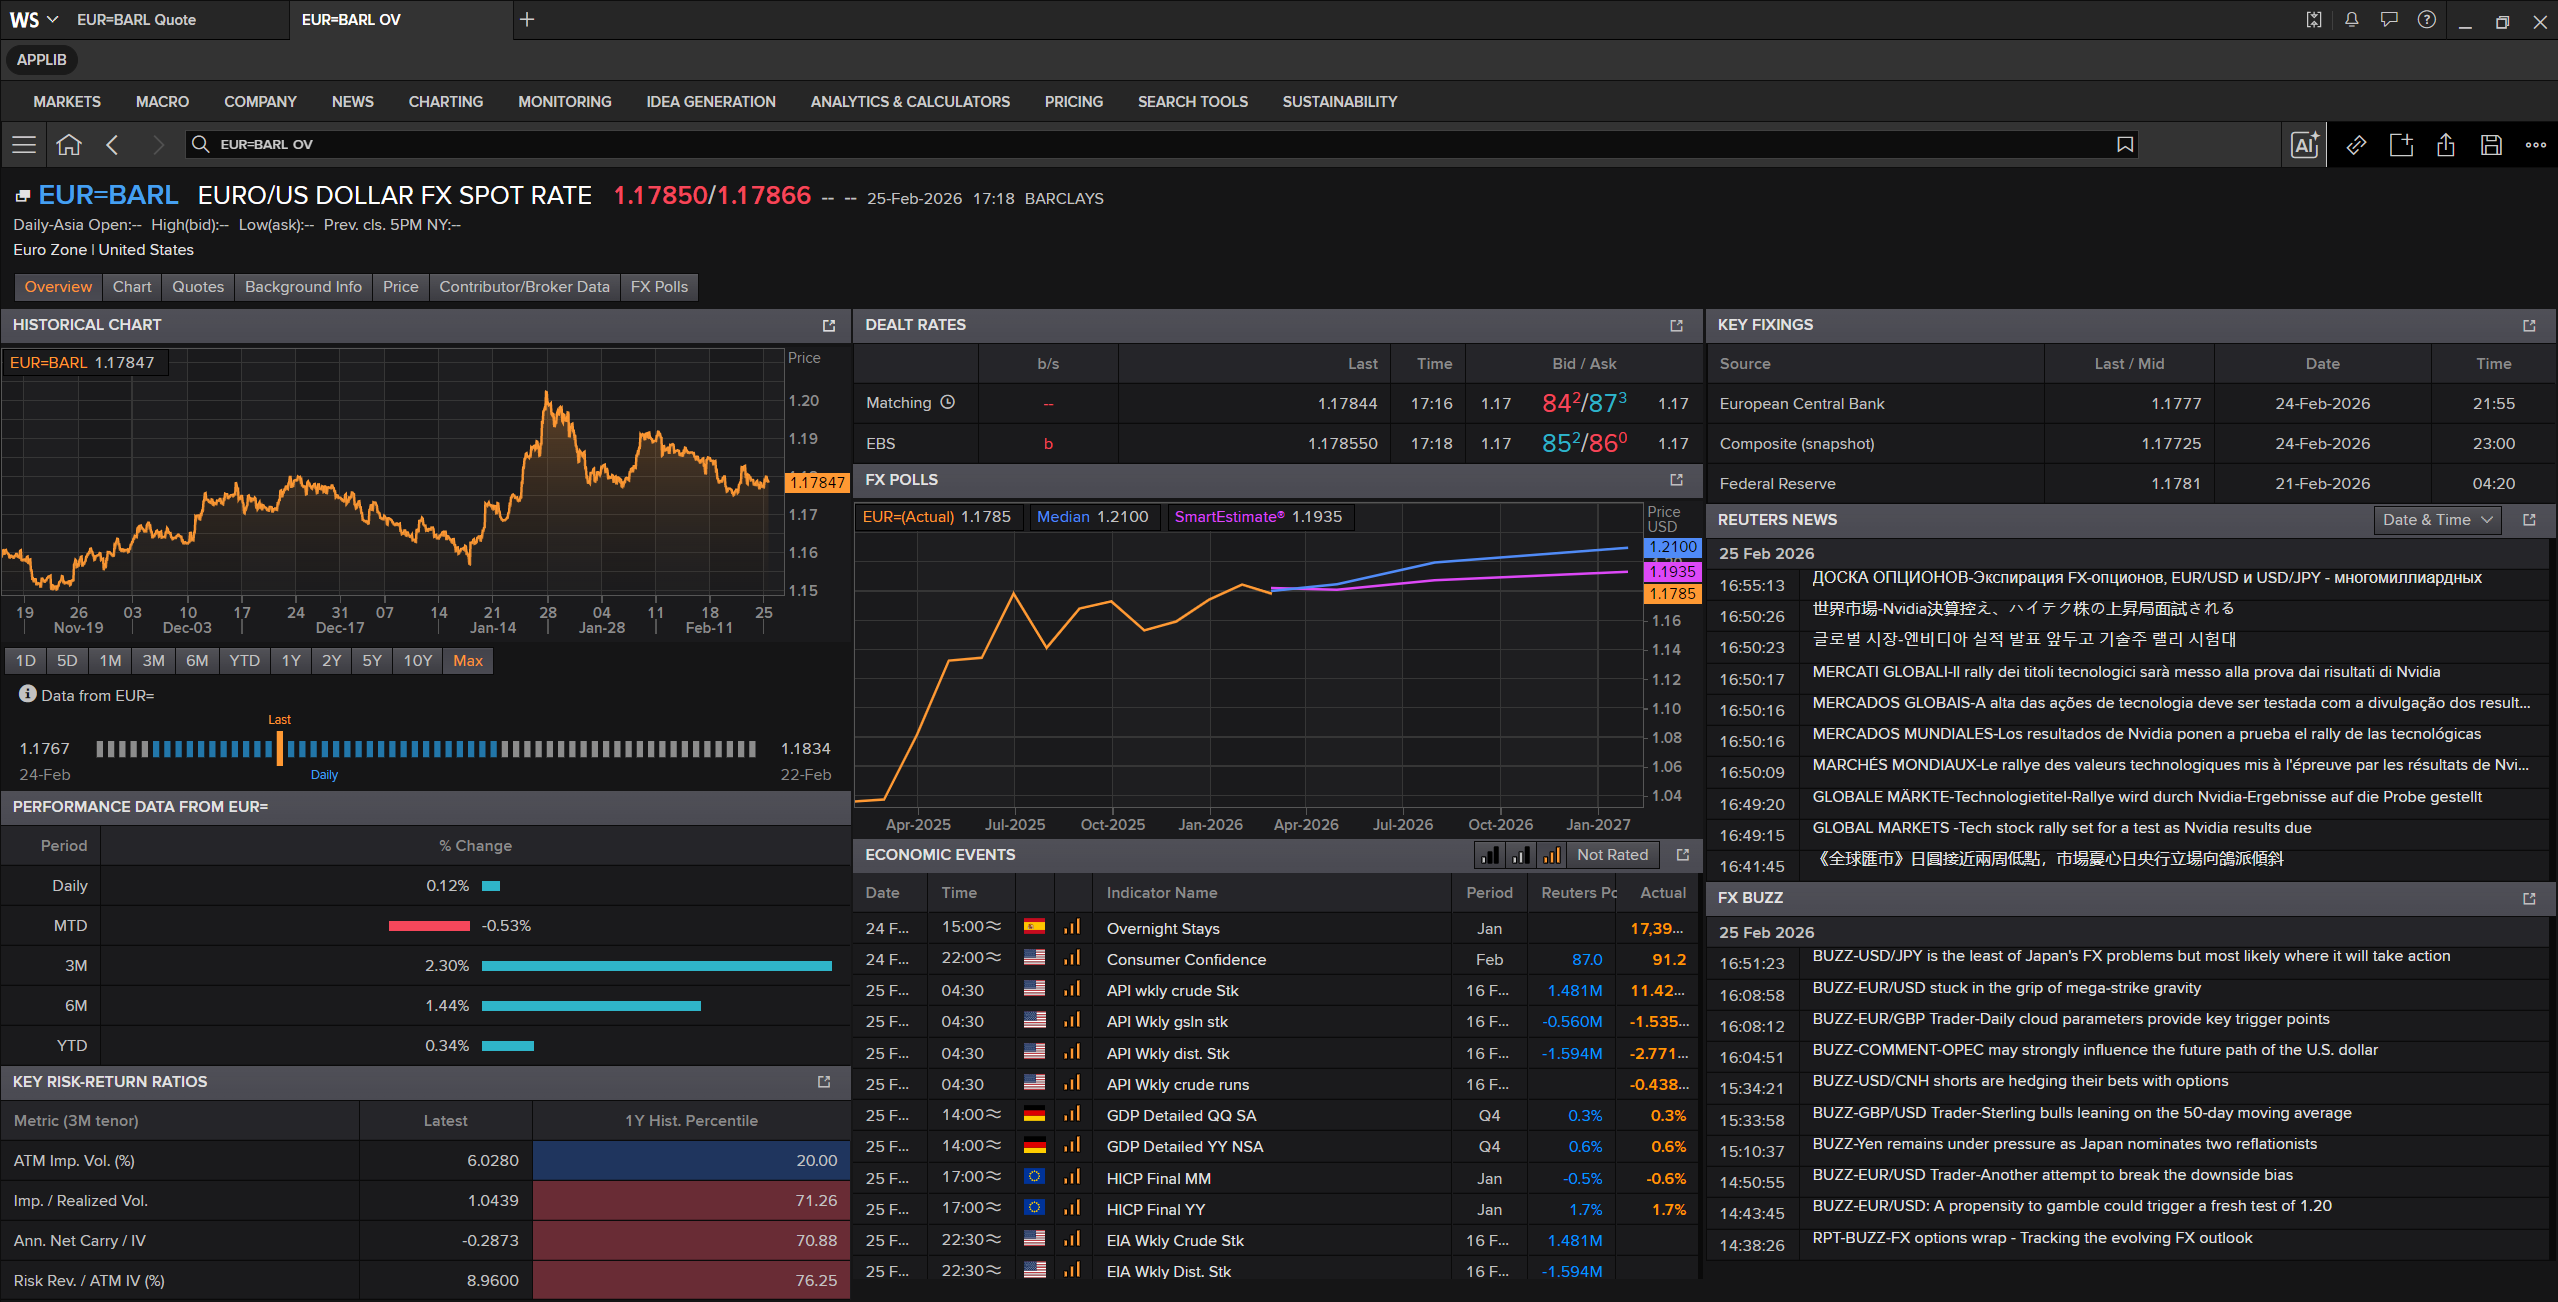Switch to the Chart tab
This screenshot has height=1302, width=2558.
click(132, 287)
